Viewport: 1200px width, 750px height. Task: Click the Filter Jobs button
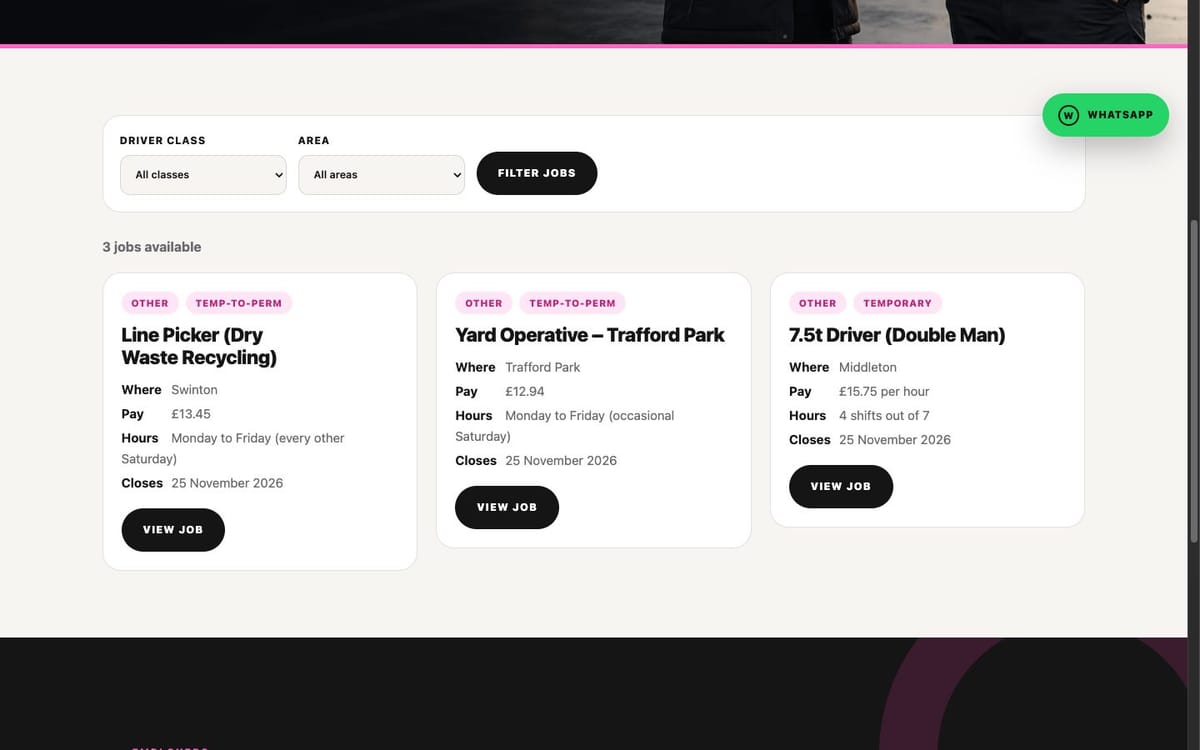pyautogui.click(x=537, y=173)
